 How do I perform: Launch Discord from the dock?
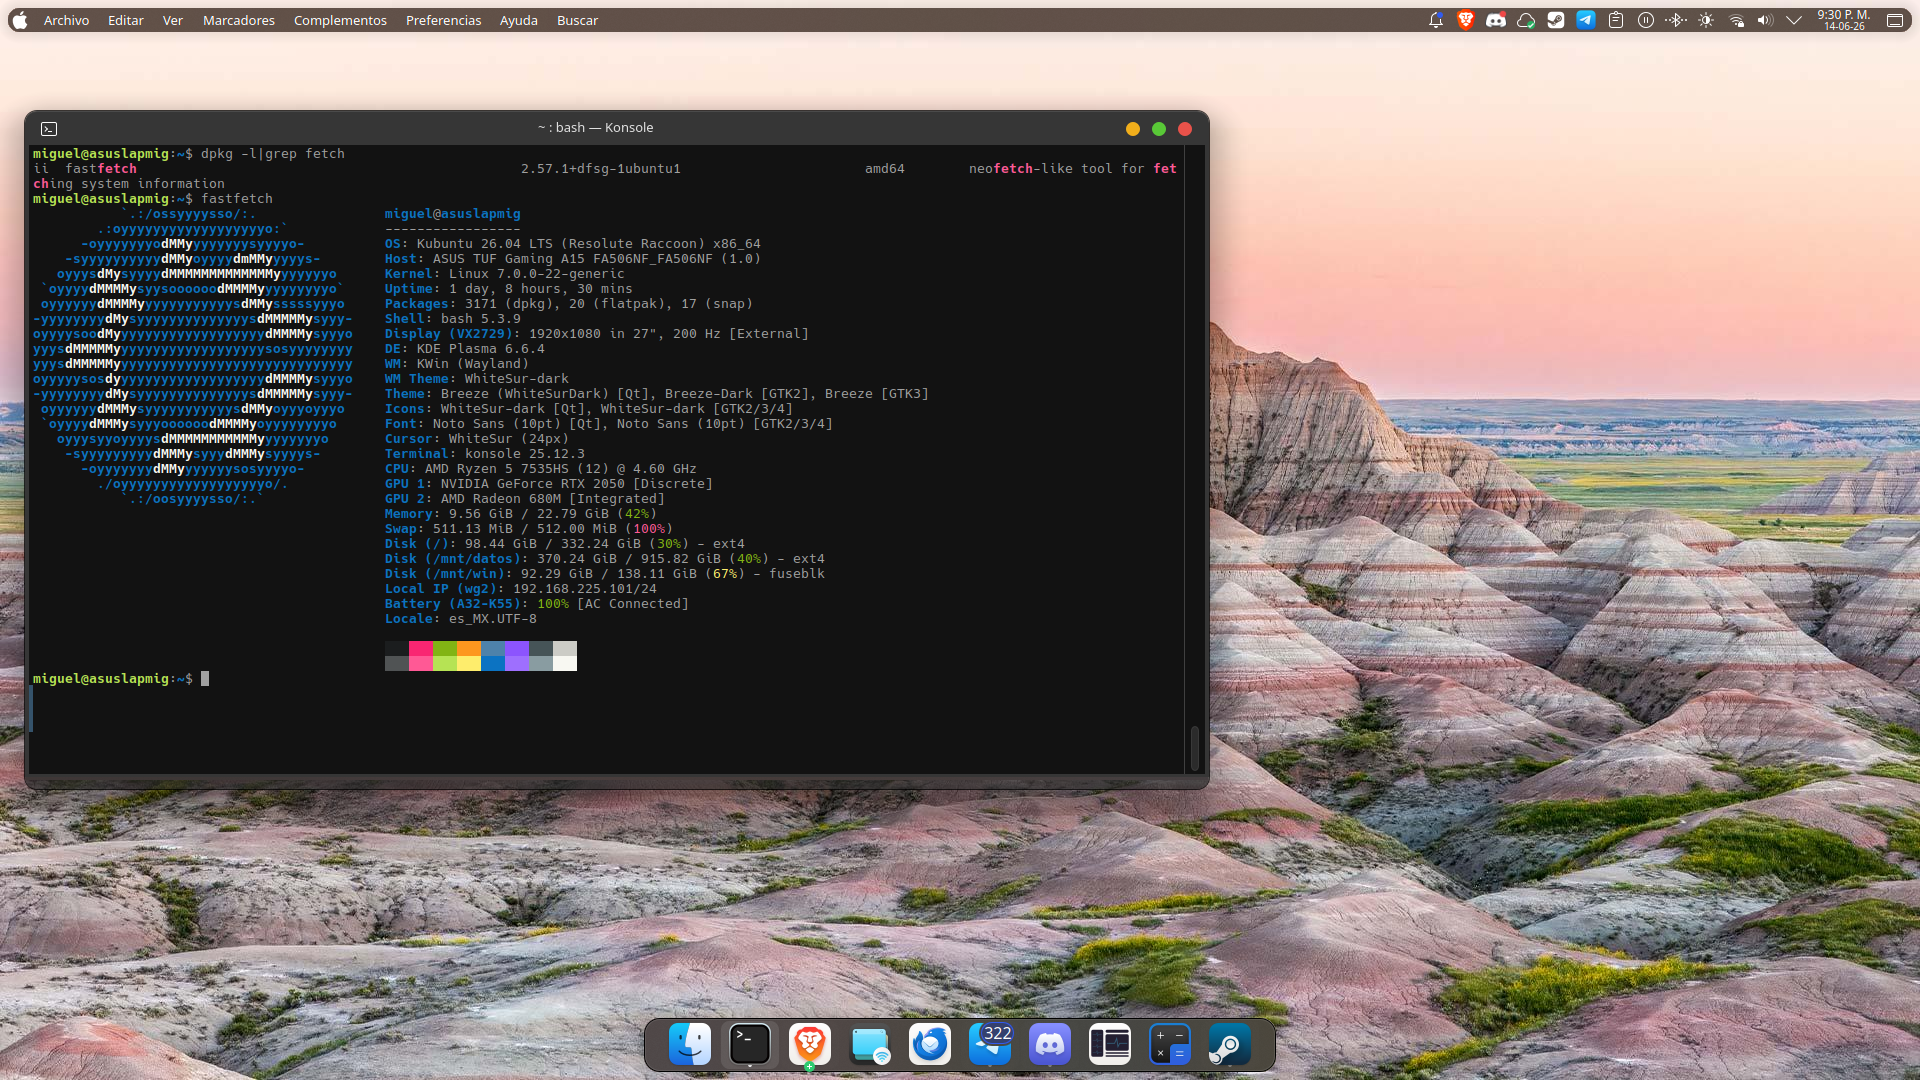pyautogui.click(x=1050, y=1045)
